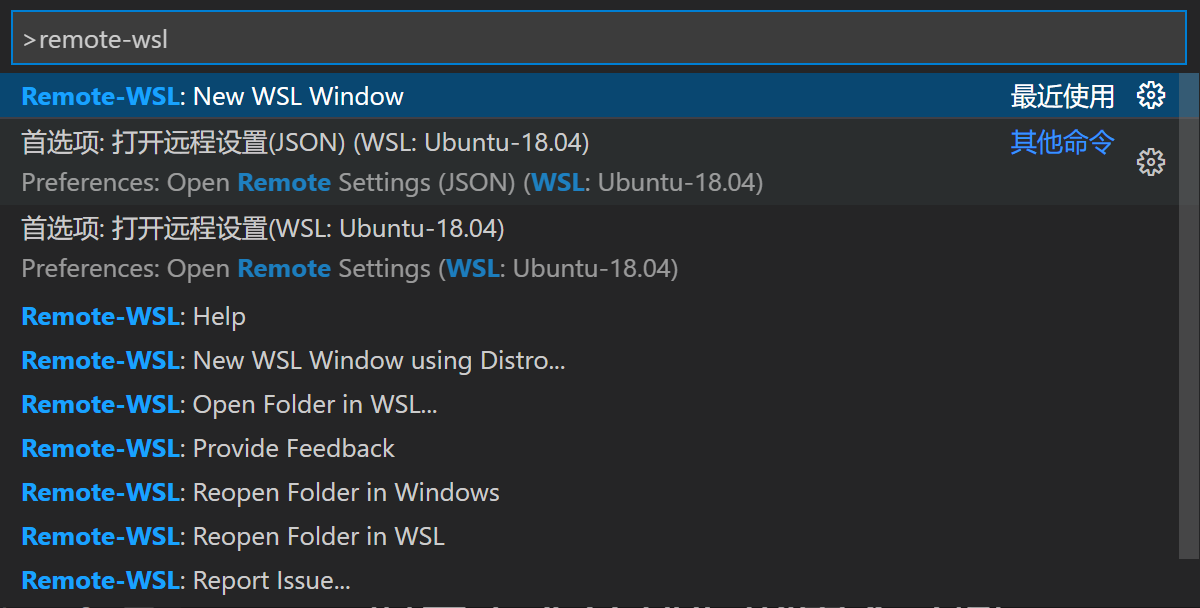Image resolution: width=1200 pixels, height=608 pixels.
Task: Click the highlighted Remote keyword in results
Action: (x=283, y=182)
